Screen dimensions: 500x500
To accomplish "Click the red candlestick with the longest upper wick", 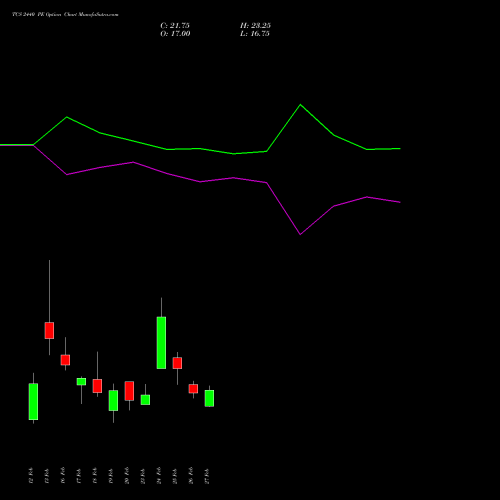I will pos(49,330).
